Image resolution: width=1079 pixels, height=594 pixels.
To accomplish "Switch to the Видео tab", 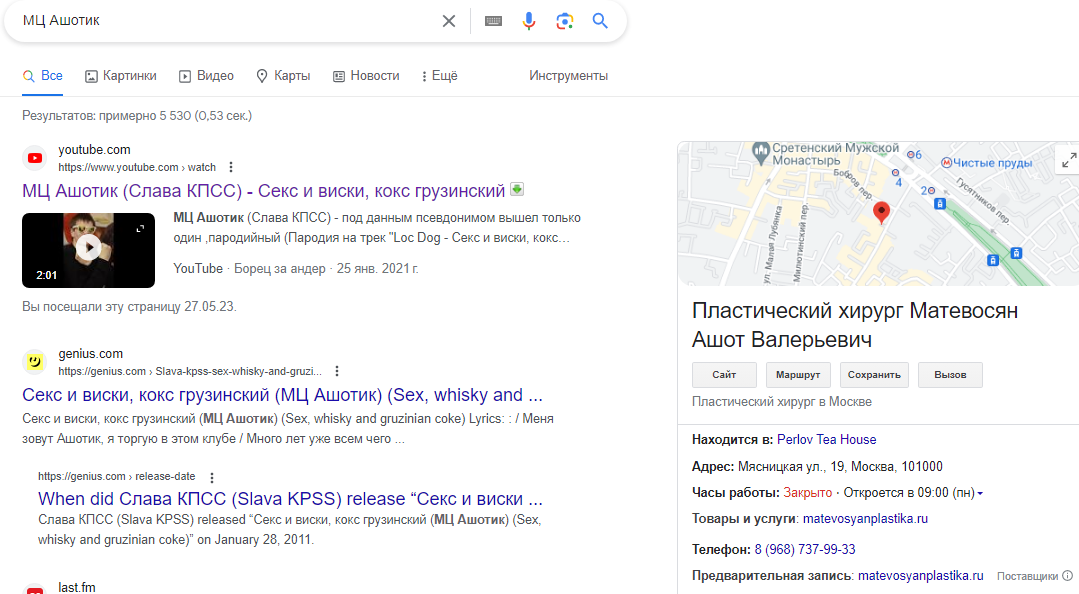I will 206,76.
